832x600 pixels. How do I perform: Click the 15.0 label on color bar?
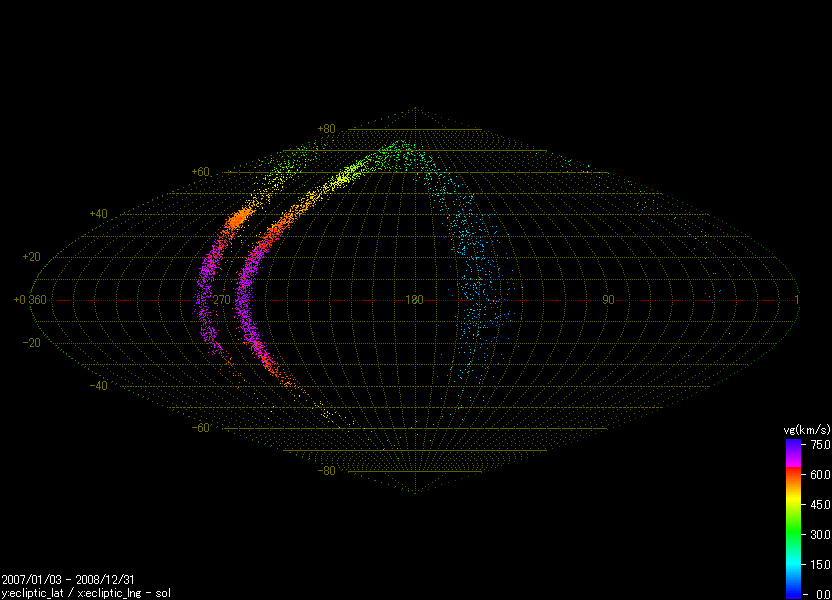pyautogui.click(x=820, y=564)
